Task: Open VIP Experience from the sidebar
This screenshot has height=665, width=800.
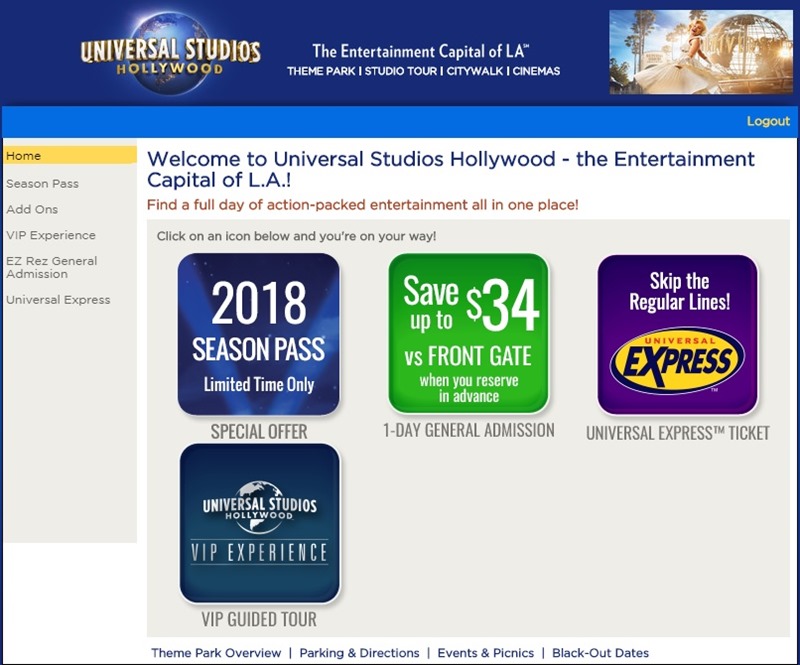Action: [51, 235]
